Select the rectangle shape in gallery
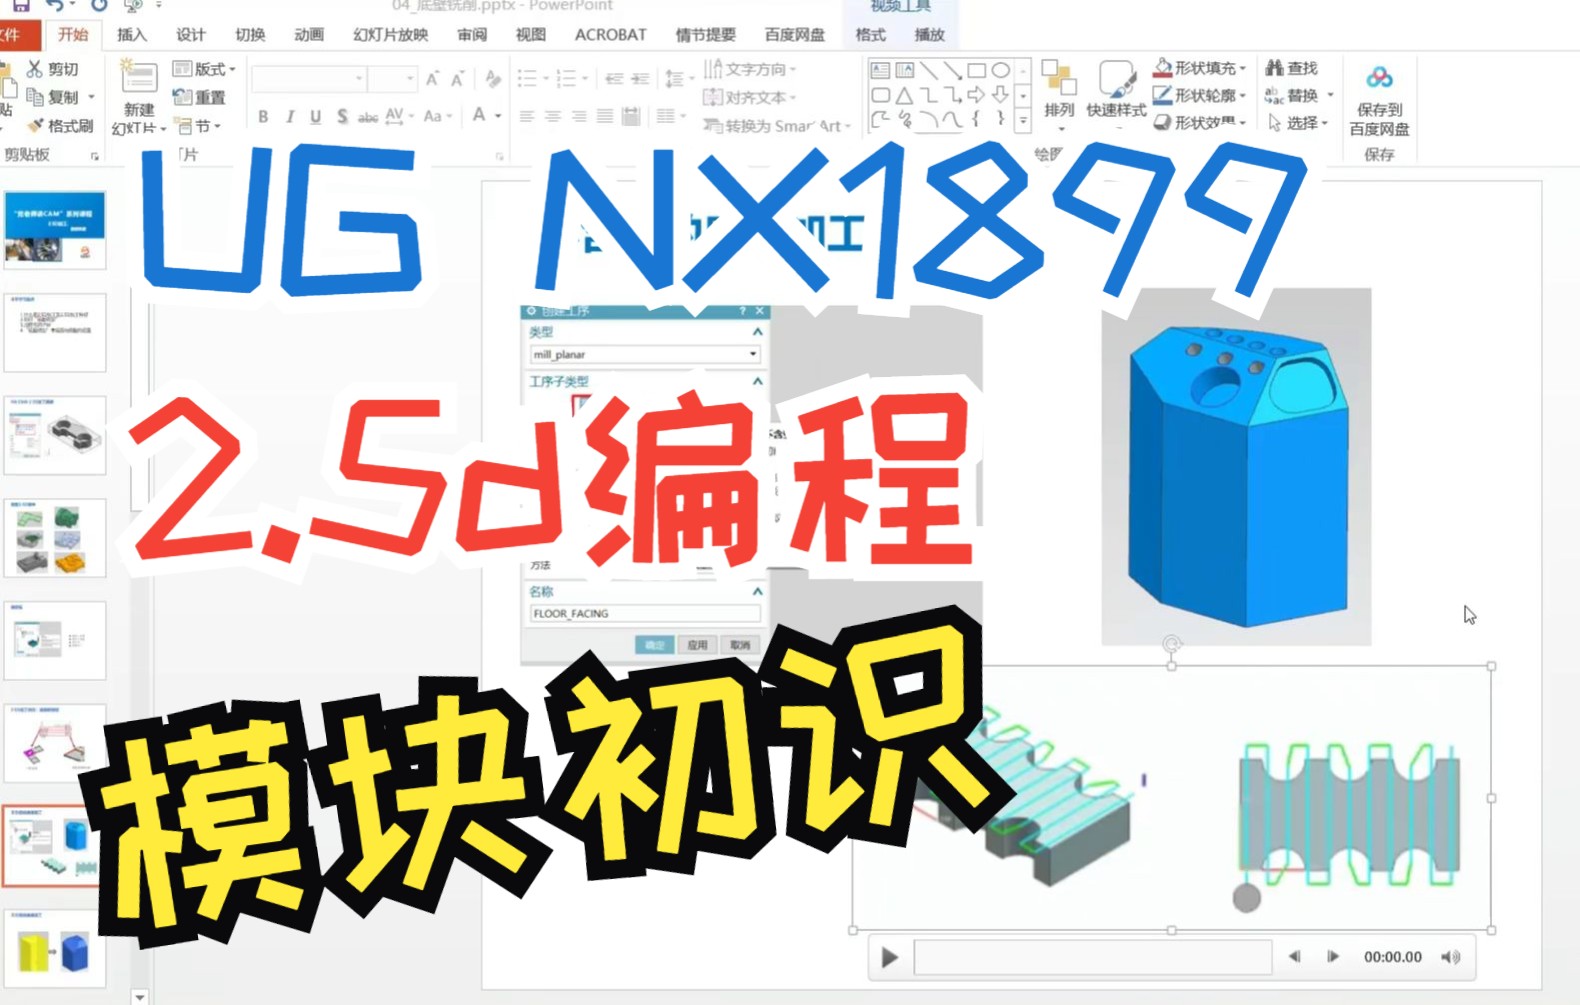The image size is (1580, 1005). [977, 70]
